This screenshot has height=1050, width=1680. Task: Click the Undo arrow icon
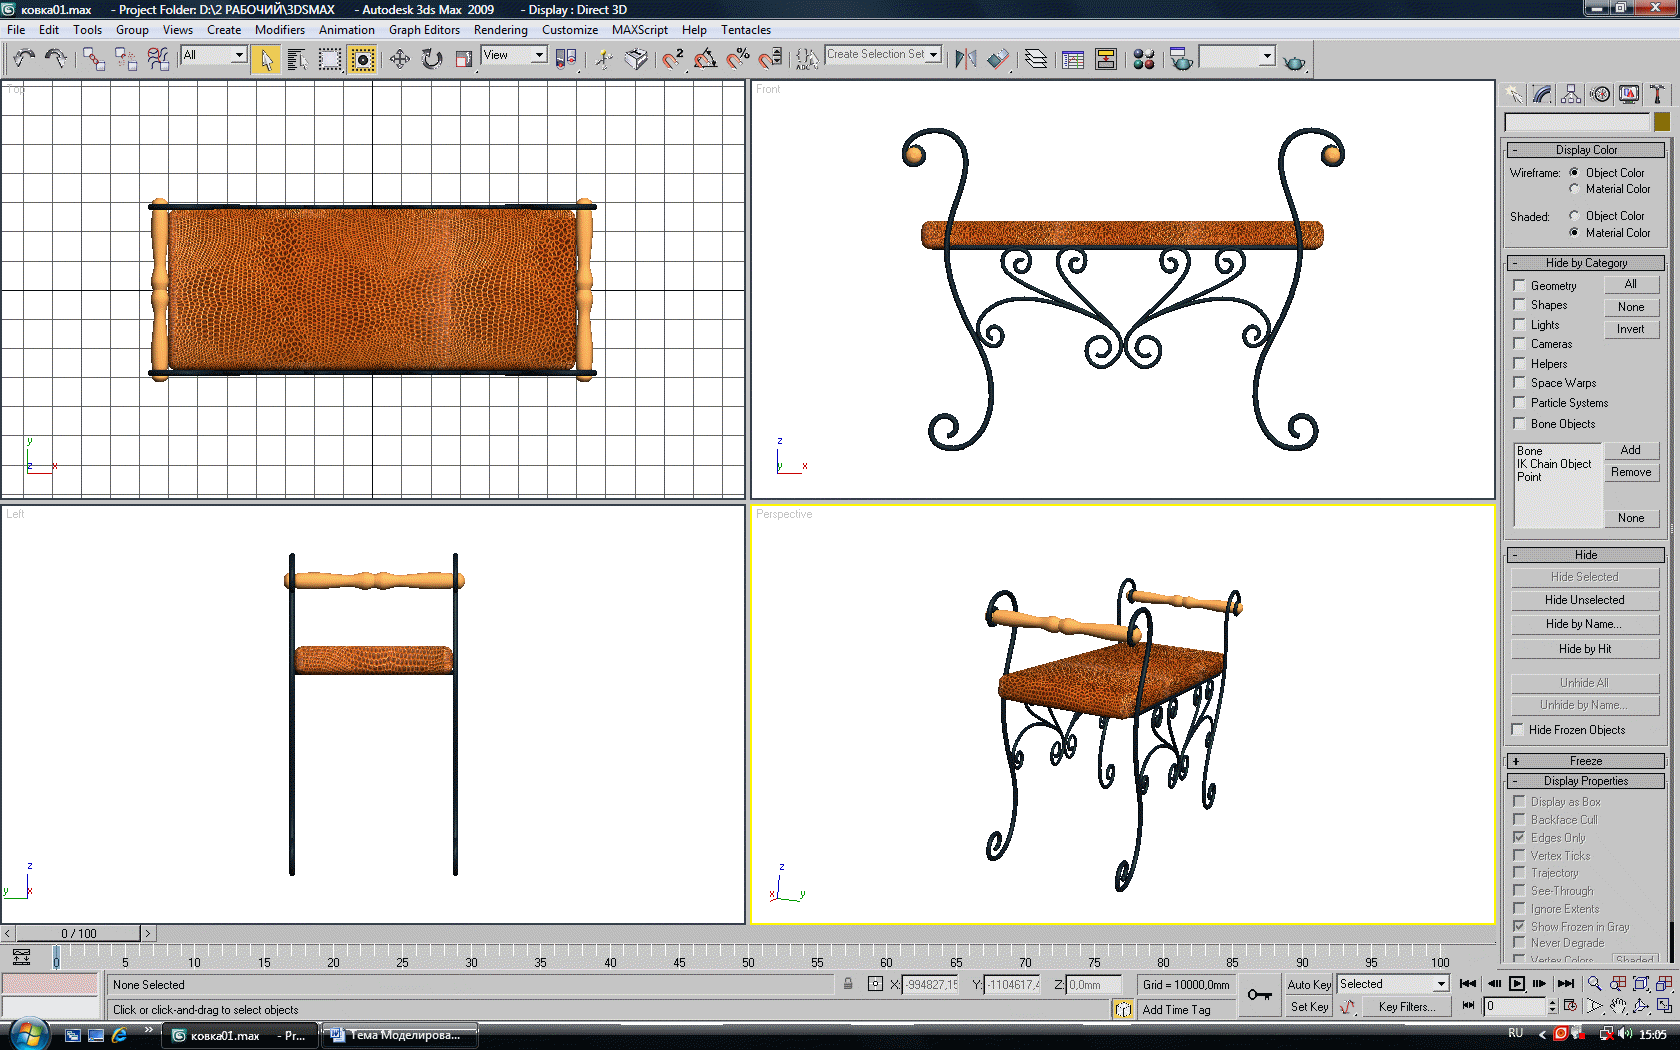(x=24, y=60)
